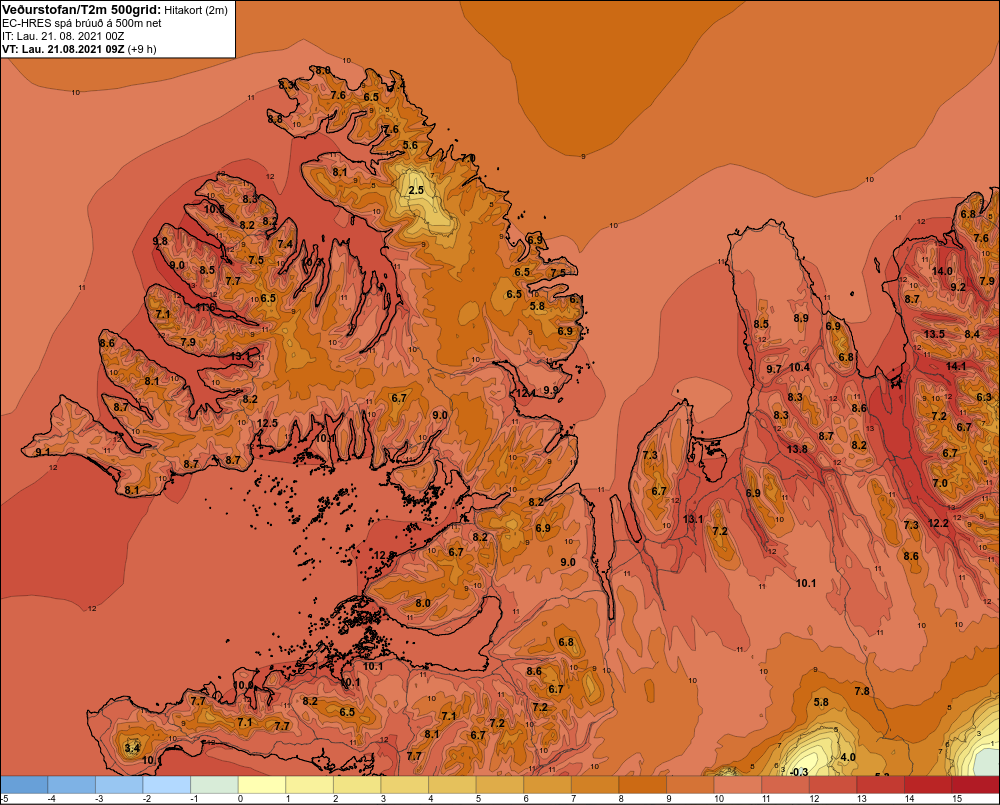Click the 11.6 temperature value
This screenshot has width=1000, height=805.
pyautogui.click(x=205, y=307)
